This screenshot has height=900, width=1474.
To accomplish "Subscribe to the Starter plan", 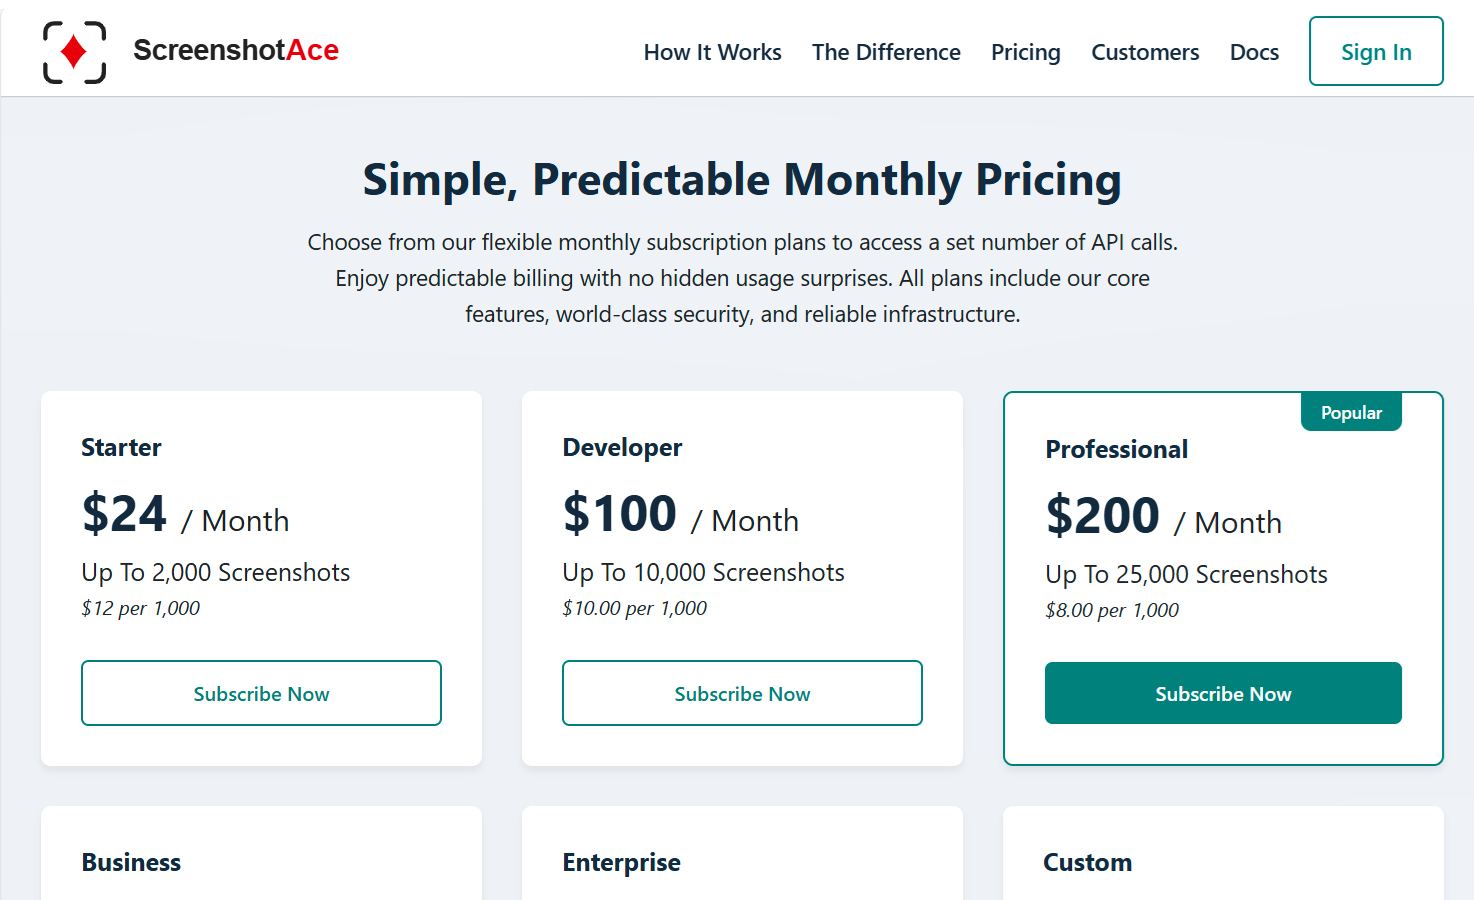I will click(x=261, y=693).
